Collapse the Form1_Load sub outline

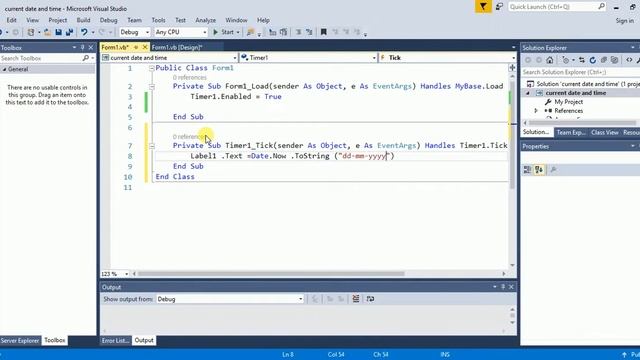coord(151,87)
